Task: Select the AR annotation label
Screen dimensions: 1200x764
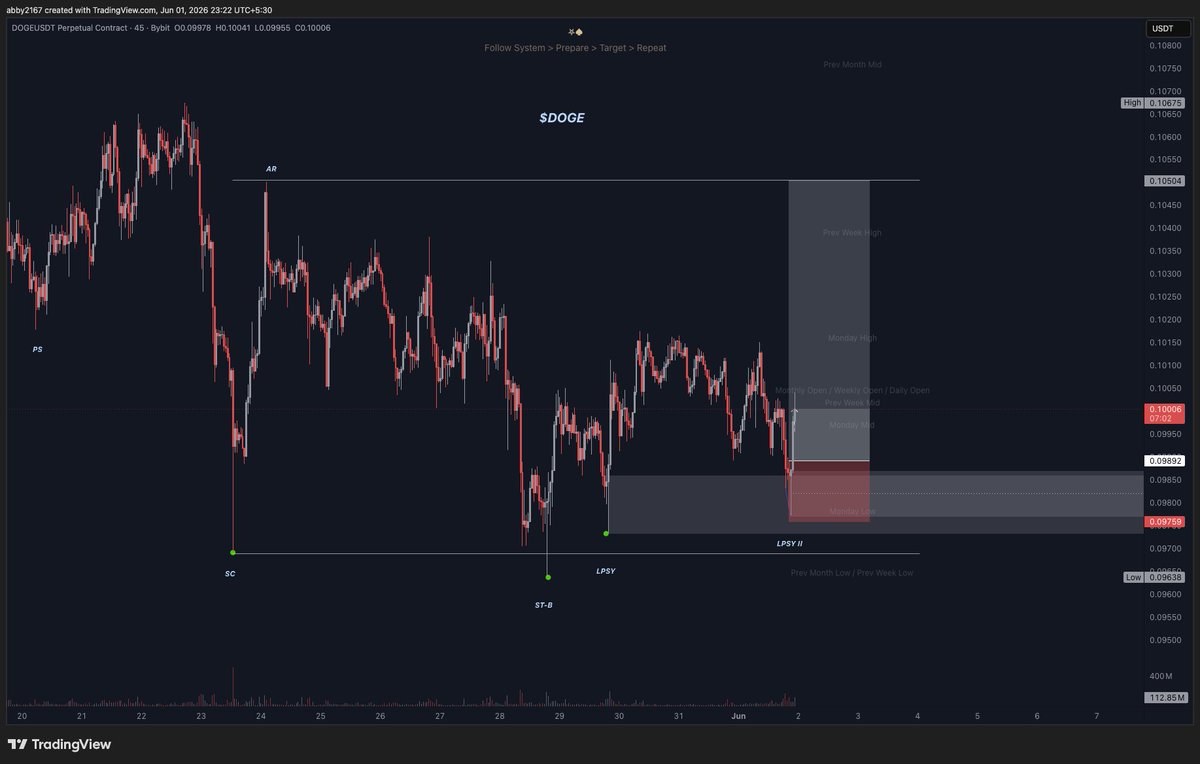Action: pyautogui.click(x=271, y=169)
